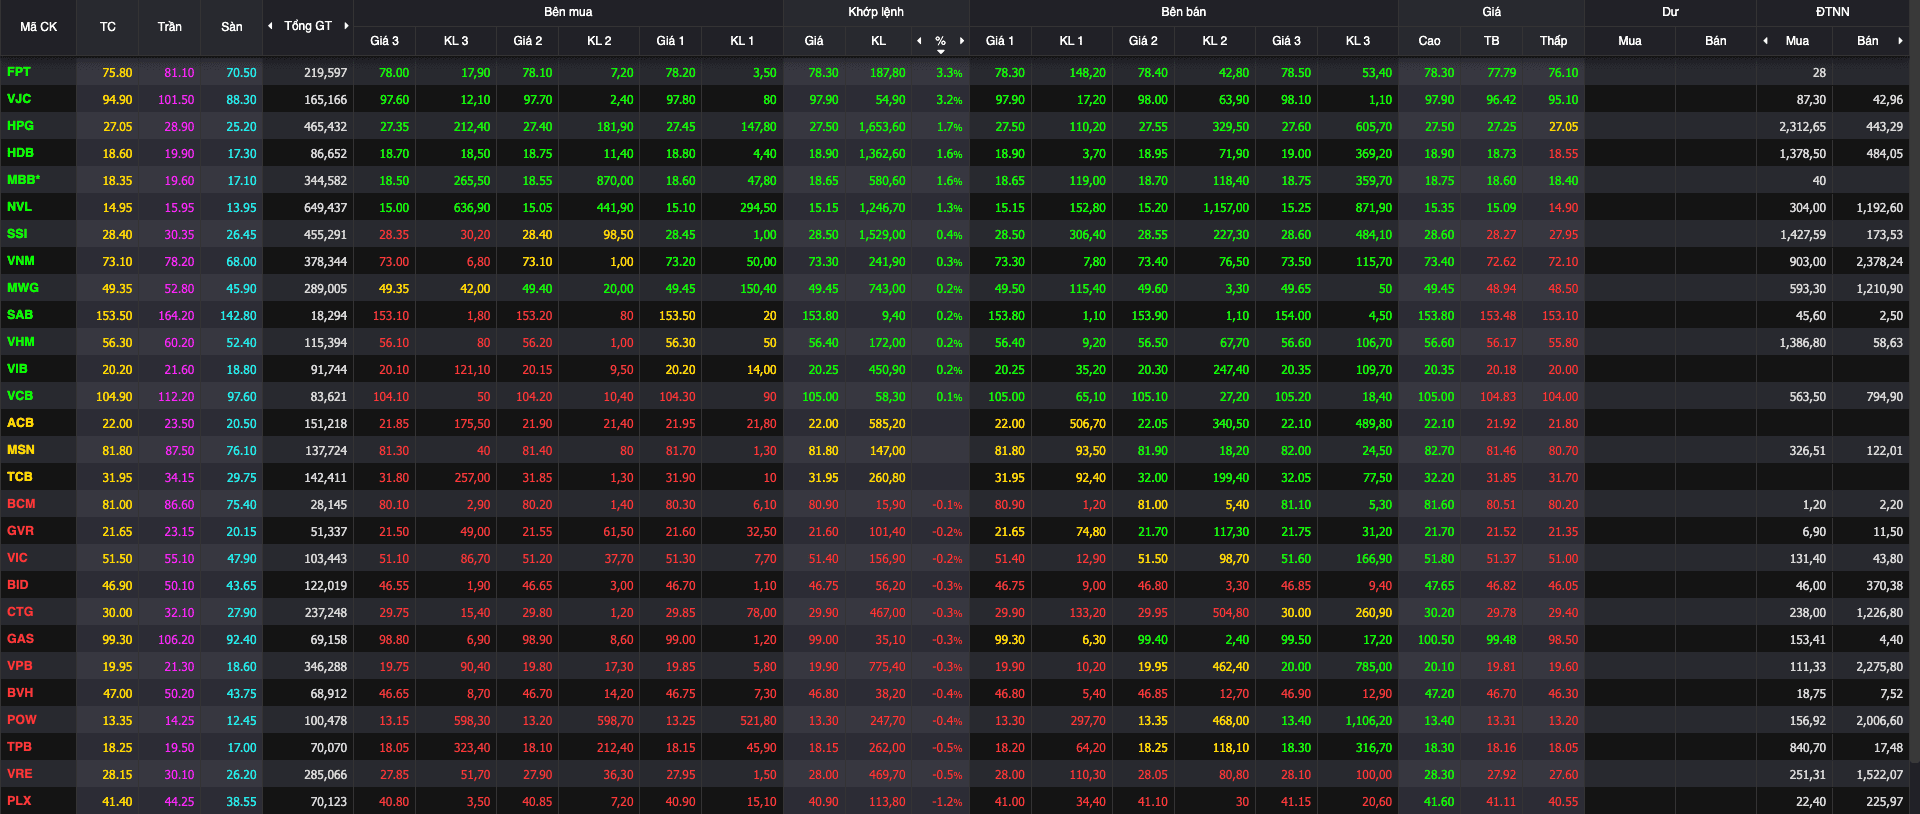Sort by the TC column header
Screen dimensions: 1920x814
[108, 27]
